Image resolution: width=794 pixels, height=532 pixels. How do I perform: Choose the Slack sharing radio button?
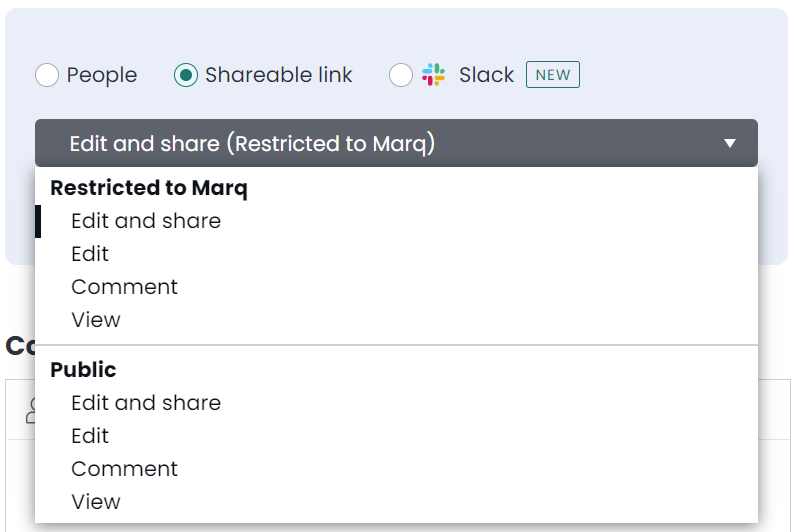pyautogui.click(x=401, y=75)
